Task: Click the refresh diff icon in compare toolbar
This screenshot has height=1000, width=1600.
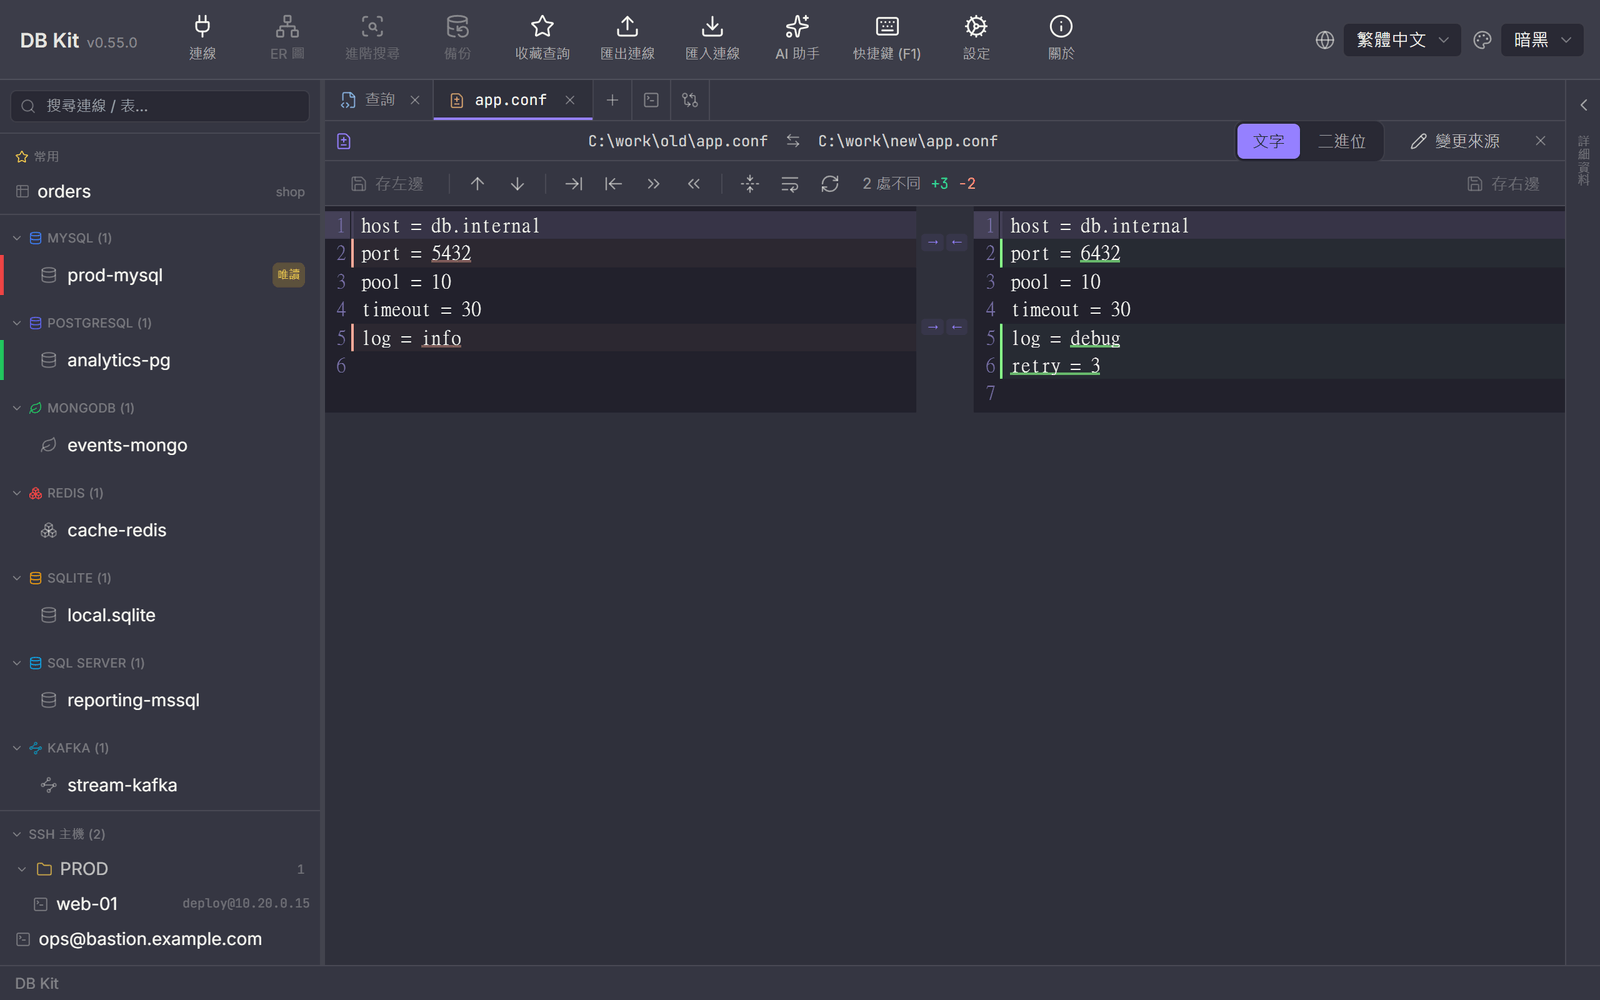Action: (x=830, y=184)
